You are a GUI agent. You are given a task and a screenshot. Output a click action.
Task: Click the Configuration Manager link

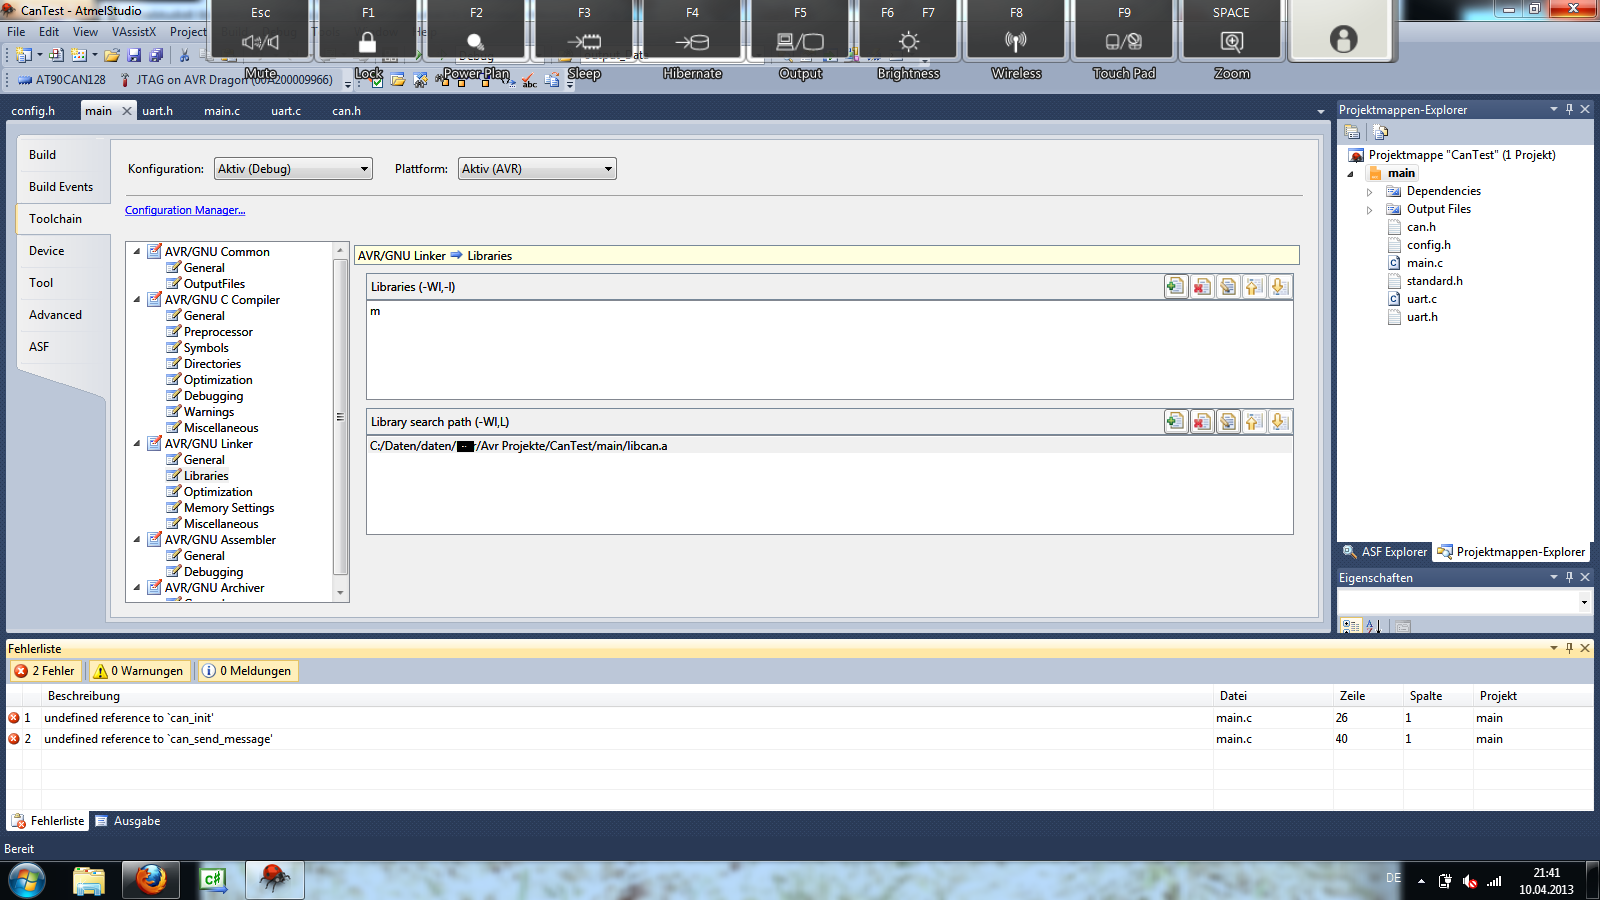tap(185, 210)
